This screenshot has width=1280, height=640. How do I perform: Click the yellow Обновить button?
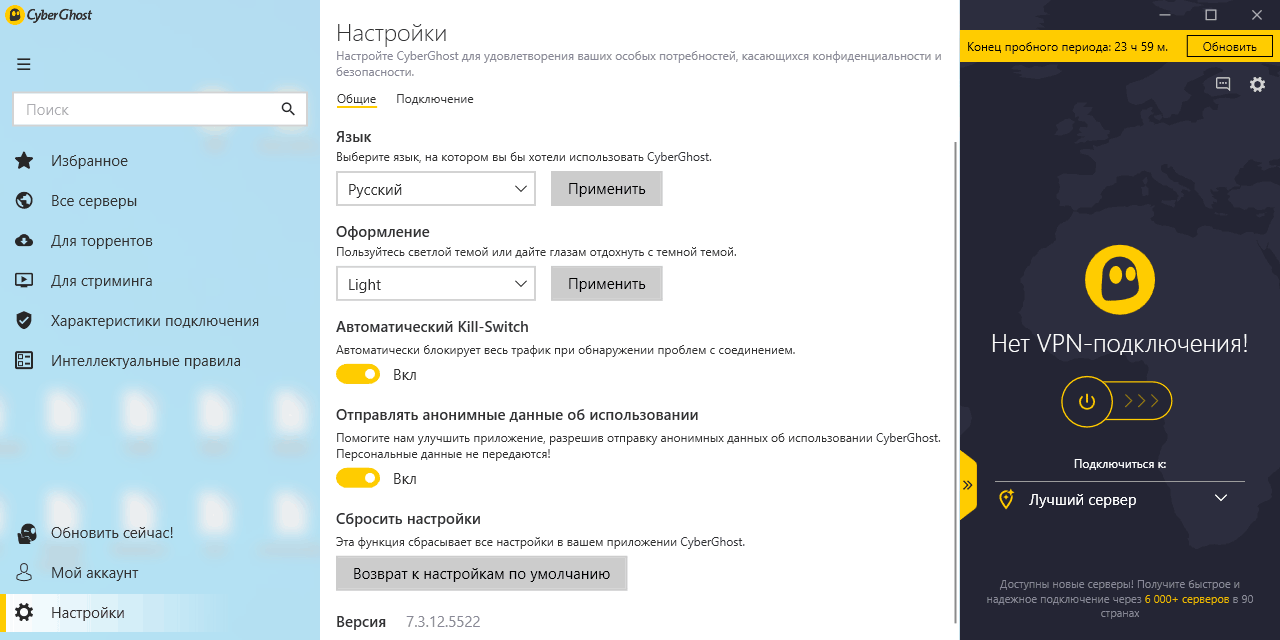point(1229,46)
